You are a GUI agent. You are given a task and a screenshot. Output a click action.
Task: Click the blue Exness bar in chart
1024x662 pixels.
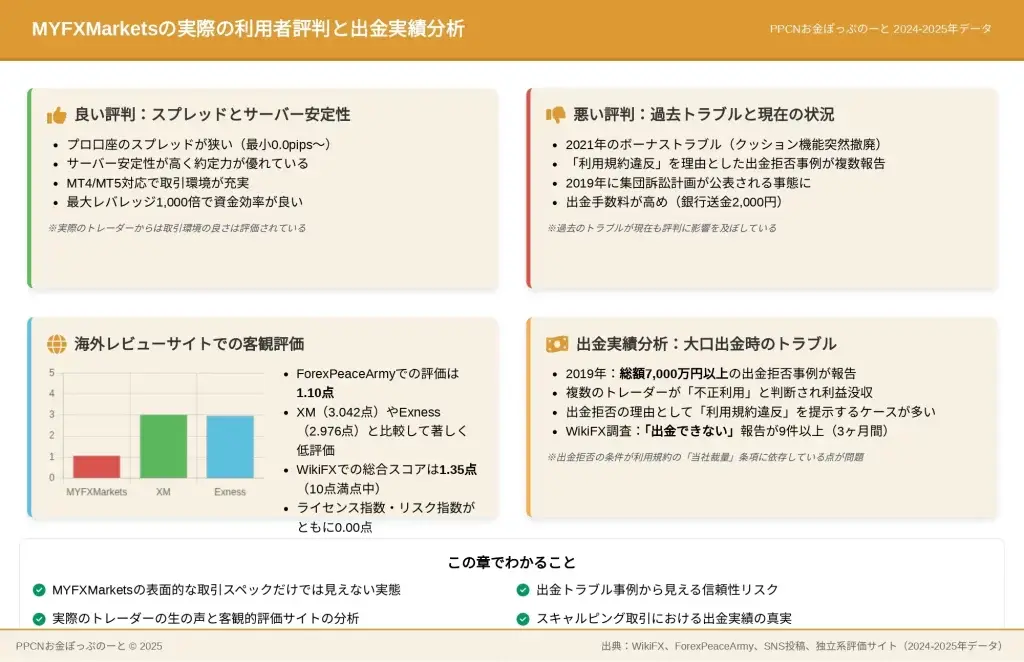[230, 447]
